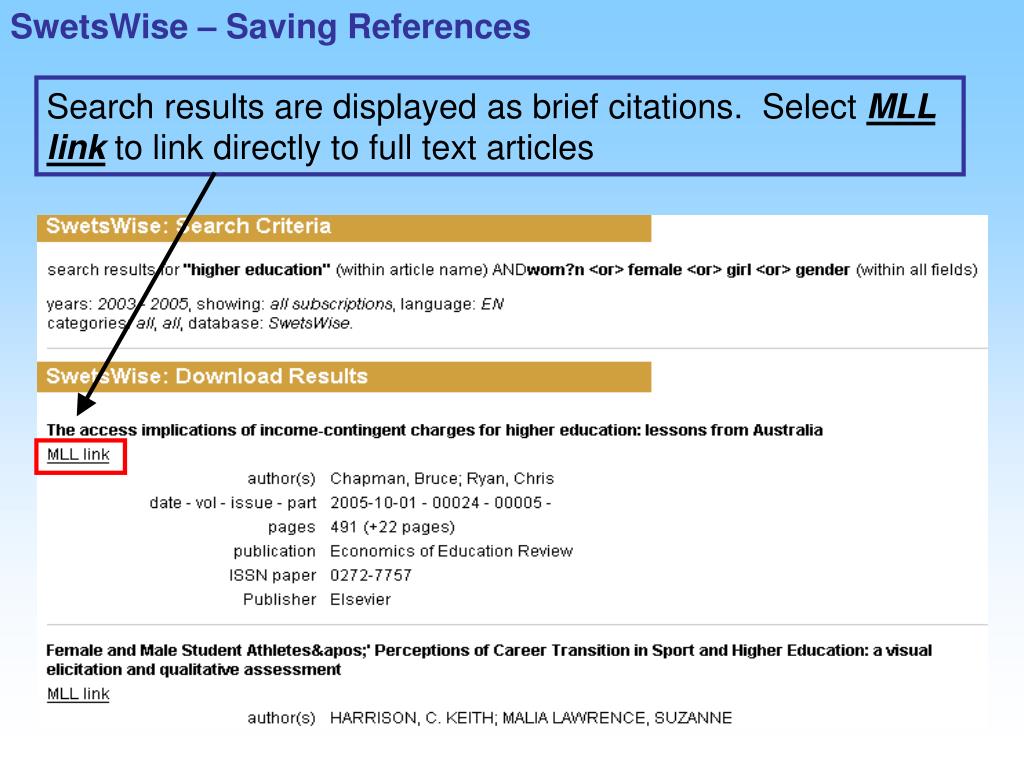
Task: Click the wom?n female girl gender terms
Action: coord(688,270)
